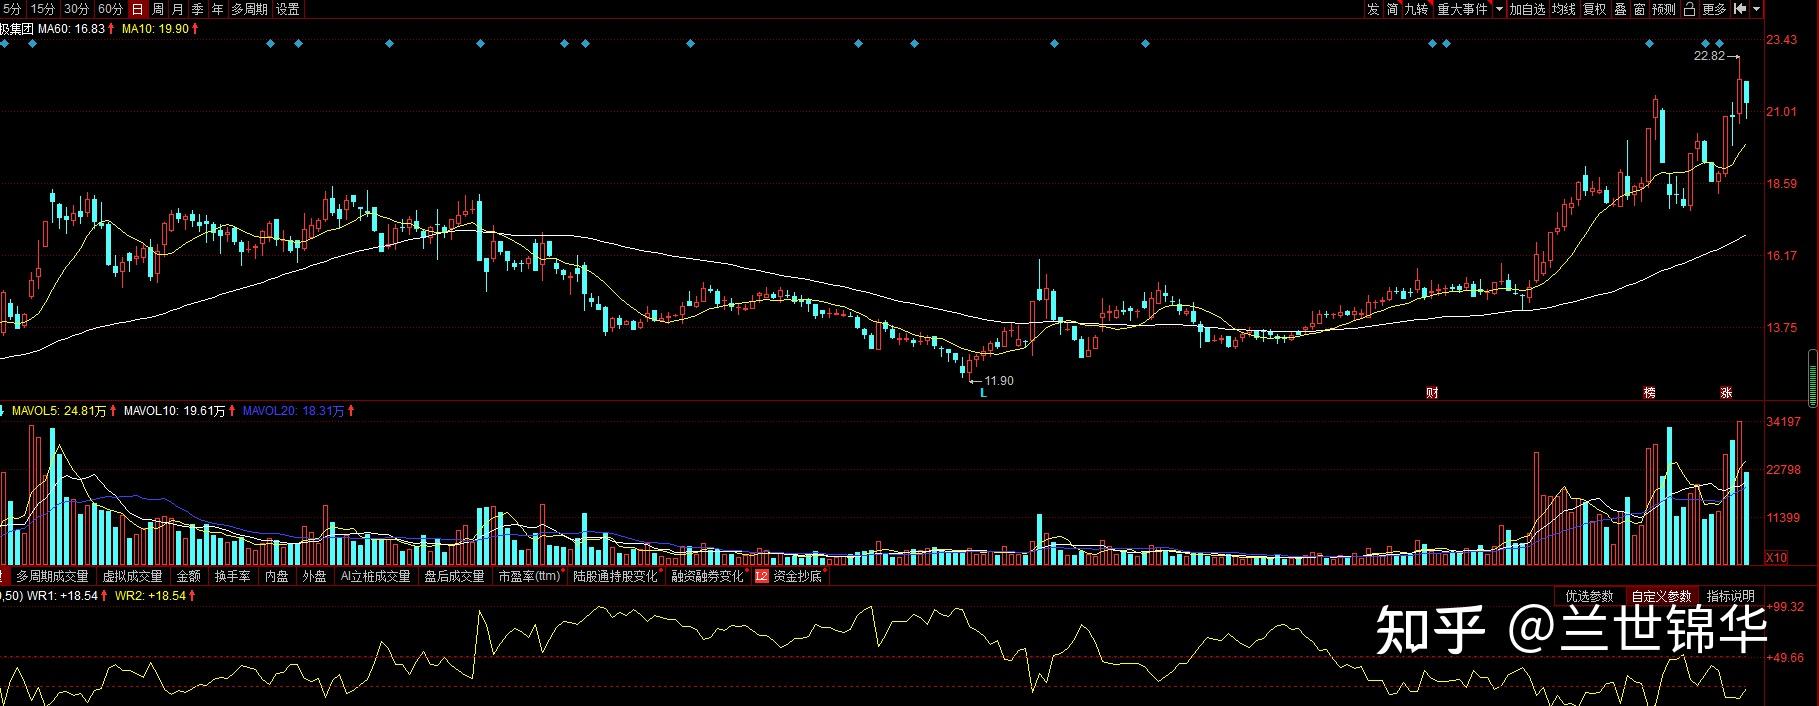Screen dimensions: 1819x706
Task: Select the L2 资金抄底 indicator tab
Action: [789, 577]
